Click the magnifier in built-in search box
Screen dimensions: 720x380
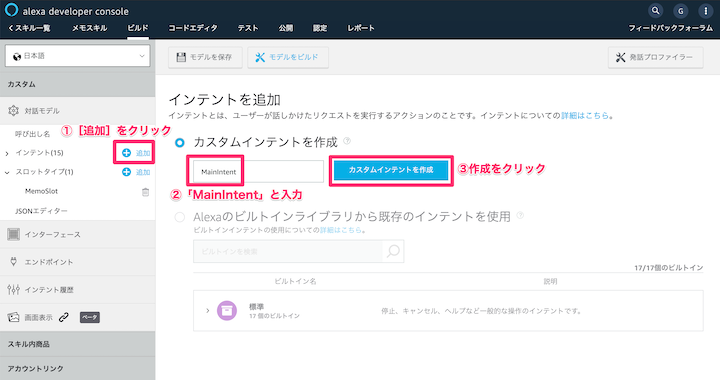(x=393, y=251)
